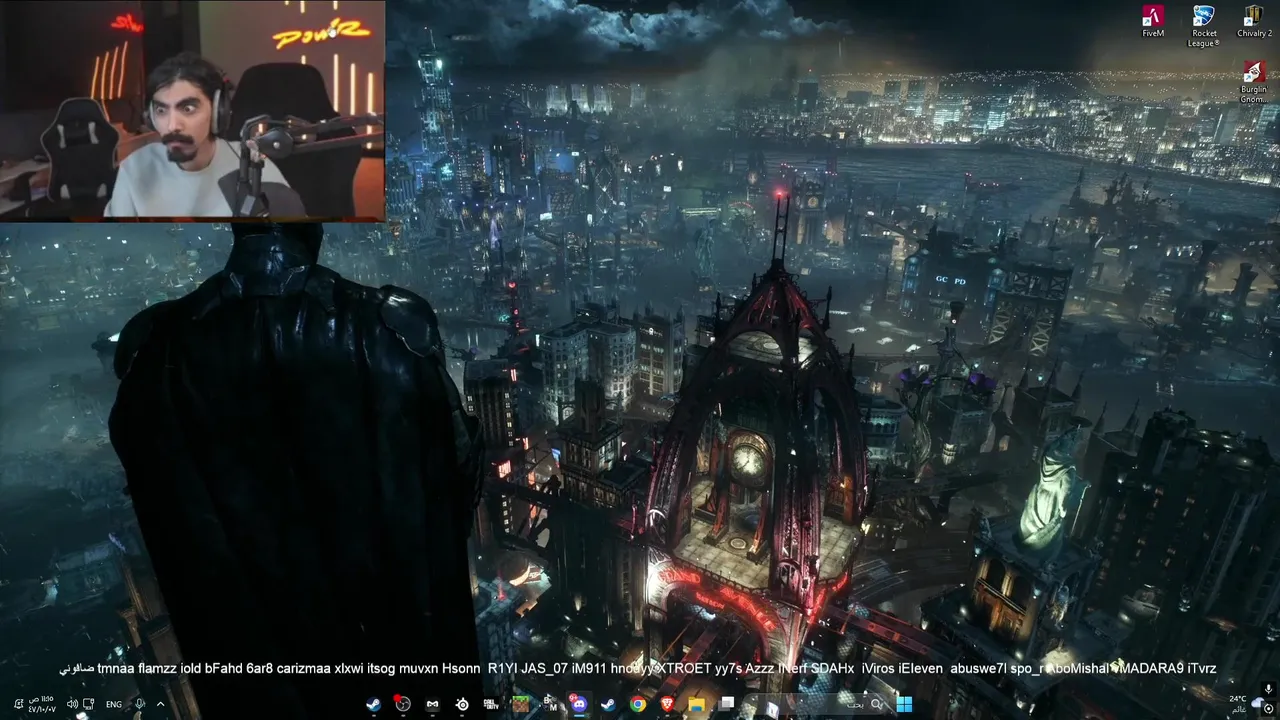
Task: Switch the ENG input language indicator
Action: pyautogui.click(x=114, y=704)
